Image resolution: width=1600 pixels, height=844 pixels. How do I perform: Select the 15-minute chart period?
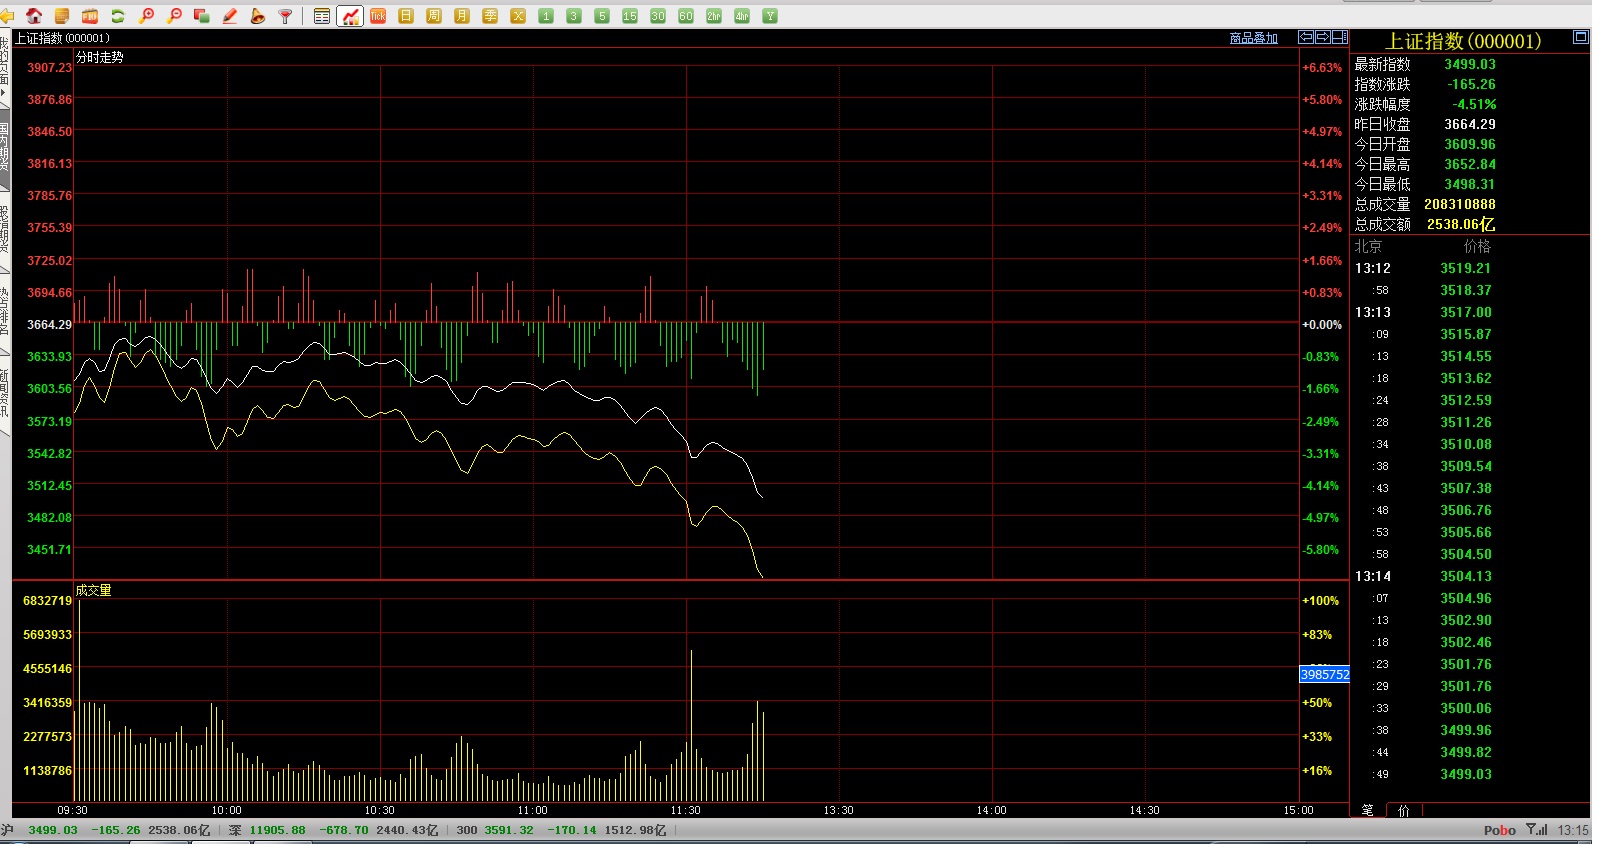(630, 16)
